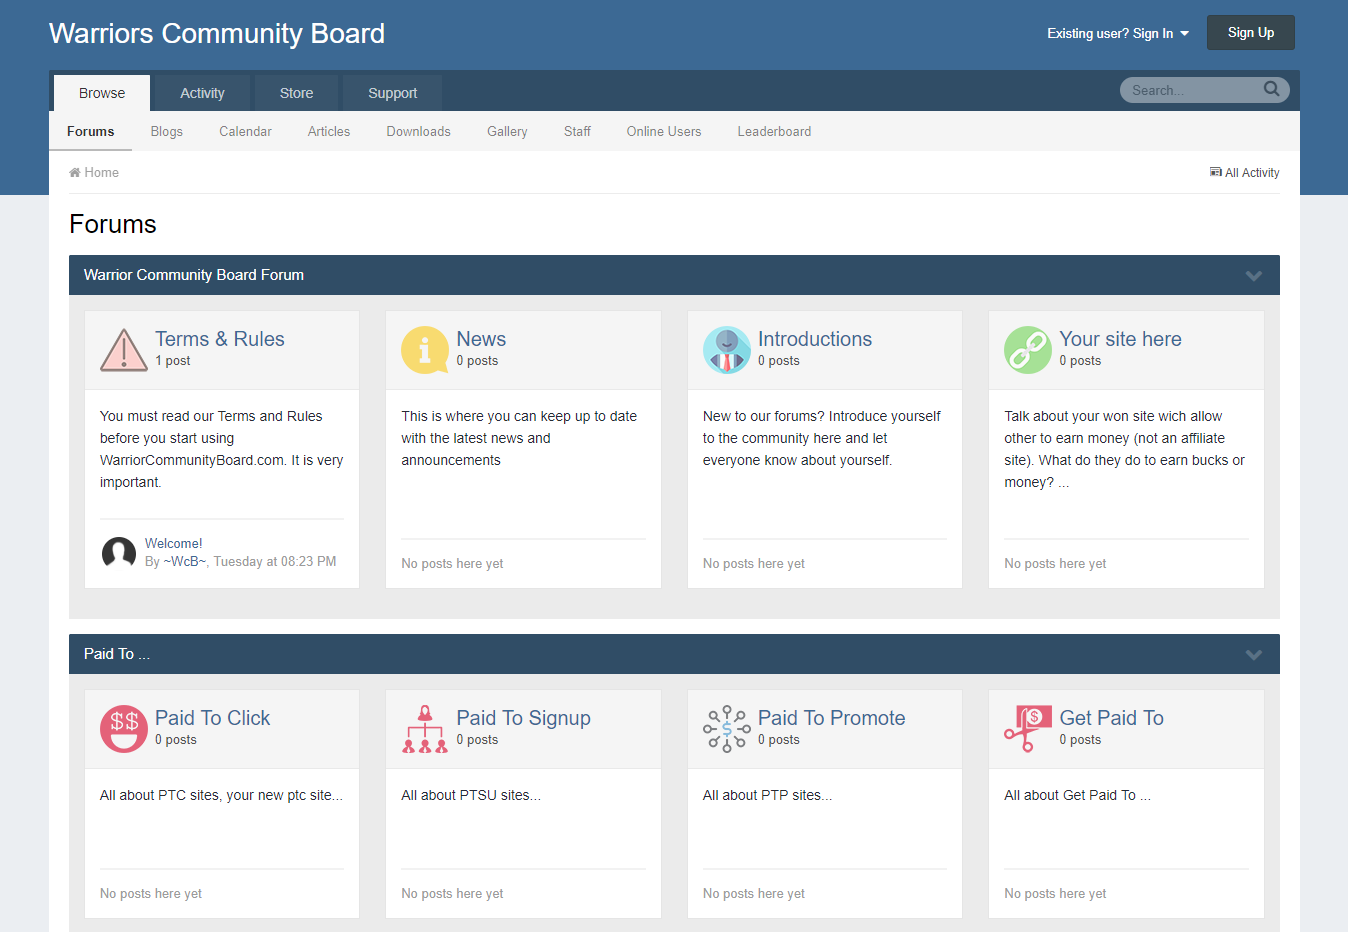Open the Welcome! post link

[174, 543]
